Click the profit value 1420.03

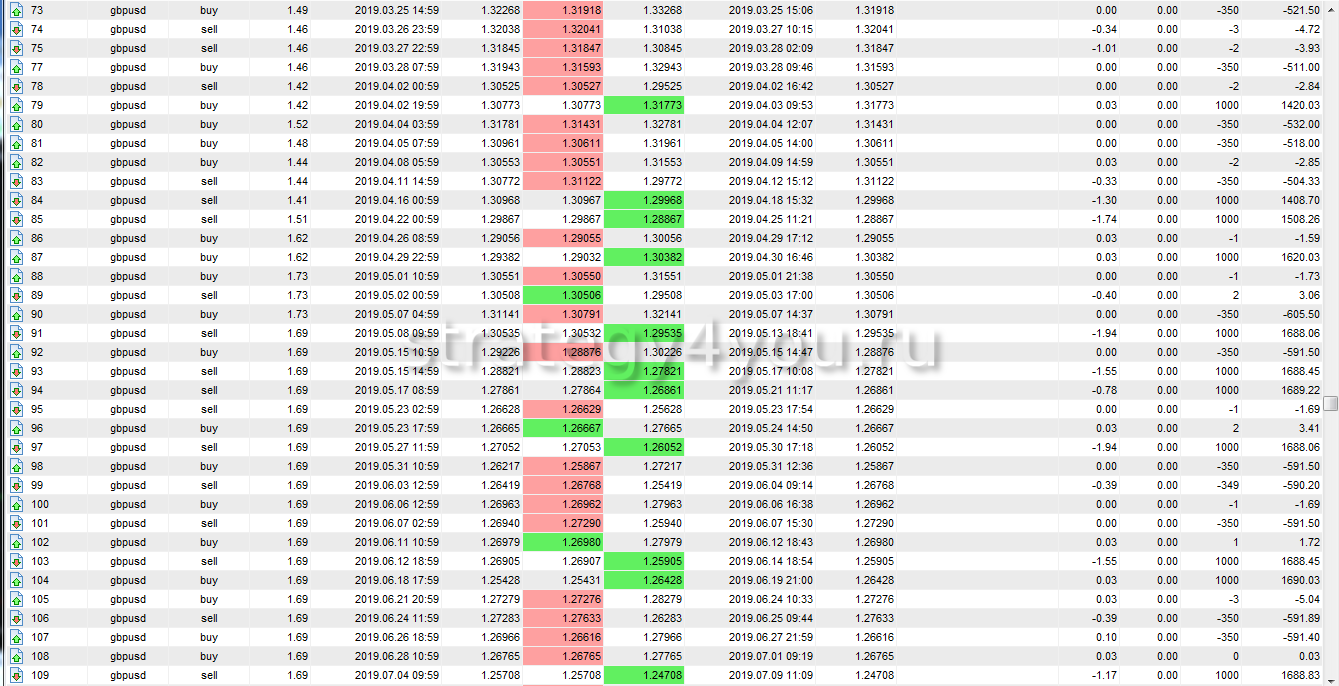click(x=1299, y=105)
